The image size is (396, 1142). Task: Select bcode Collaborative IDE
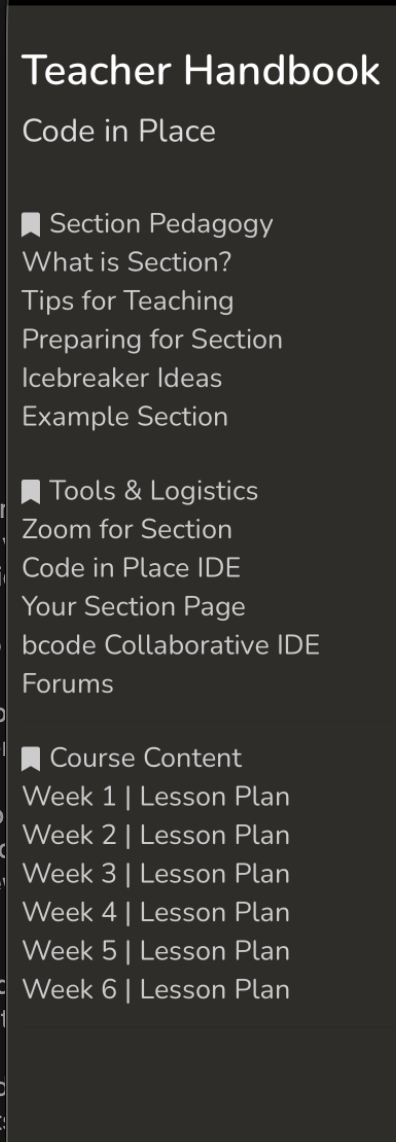[171, 645]
